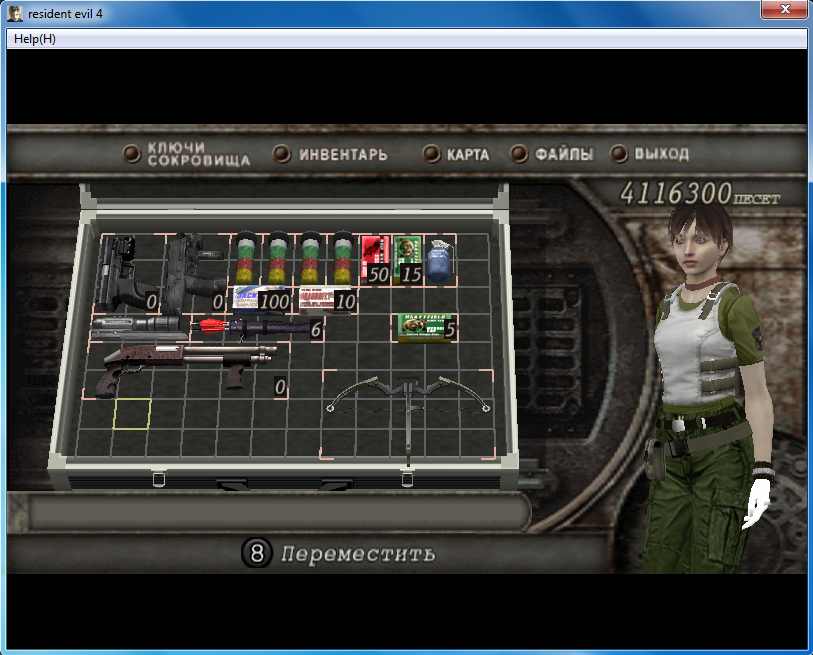Open the Инвентарь tab
This screenshot has width=813, height=655.
[x=330, y=154]
